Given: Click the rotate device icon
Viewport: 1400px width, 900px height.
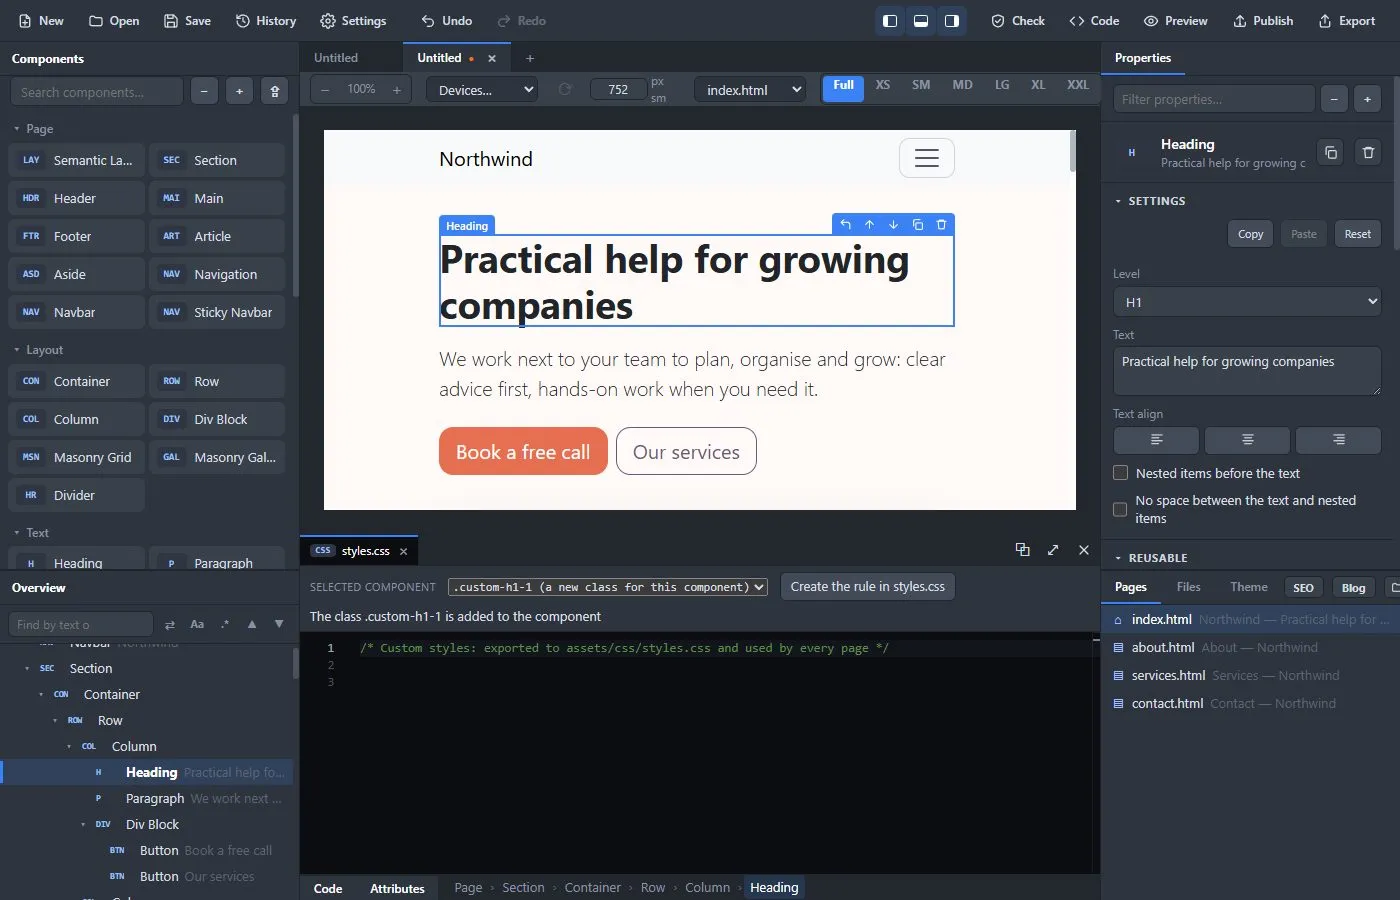Looking at the screenshot, I should point(565,90).
